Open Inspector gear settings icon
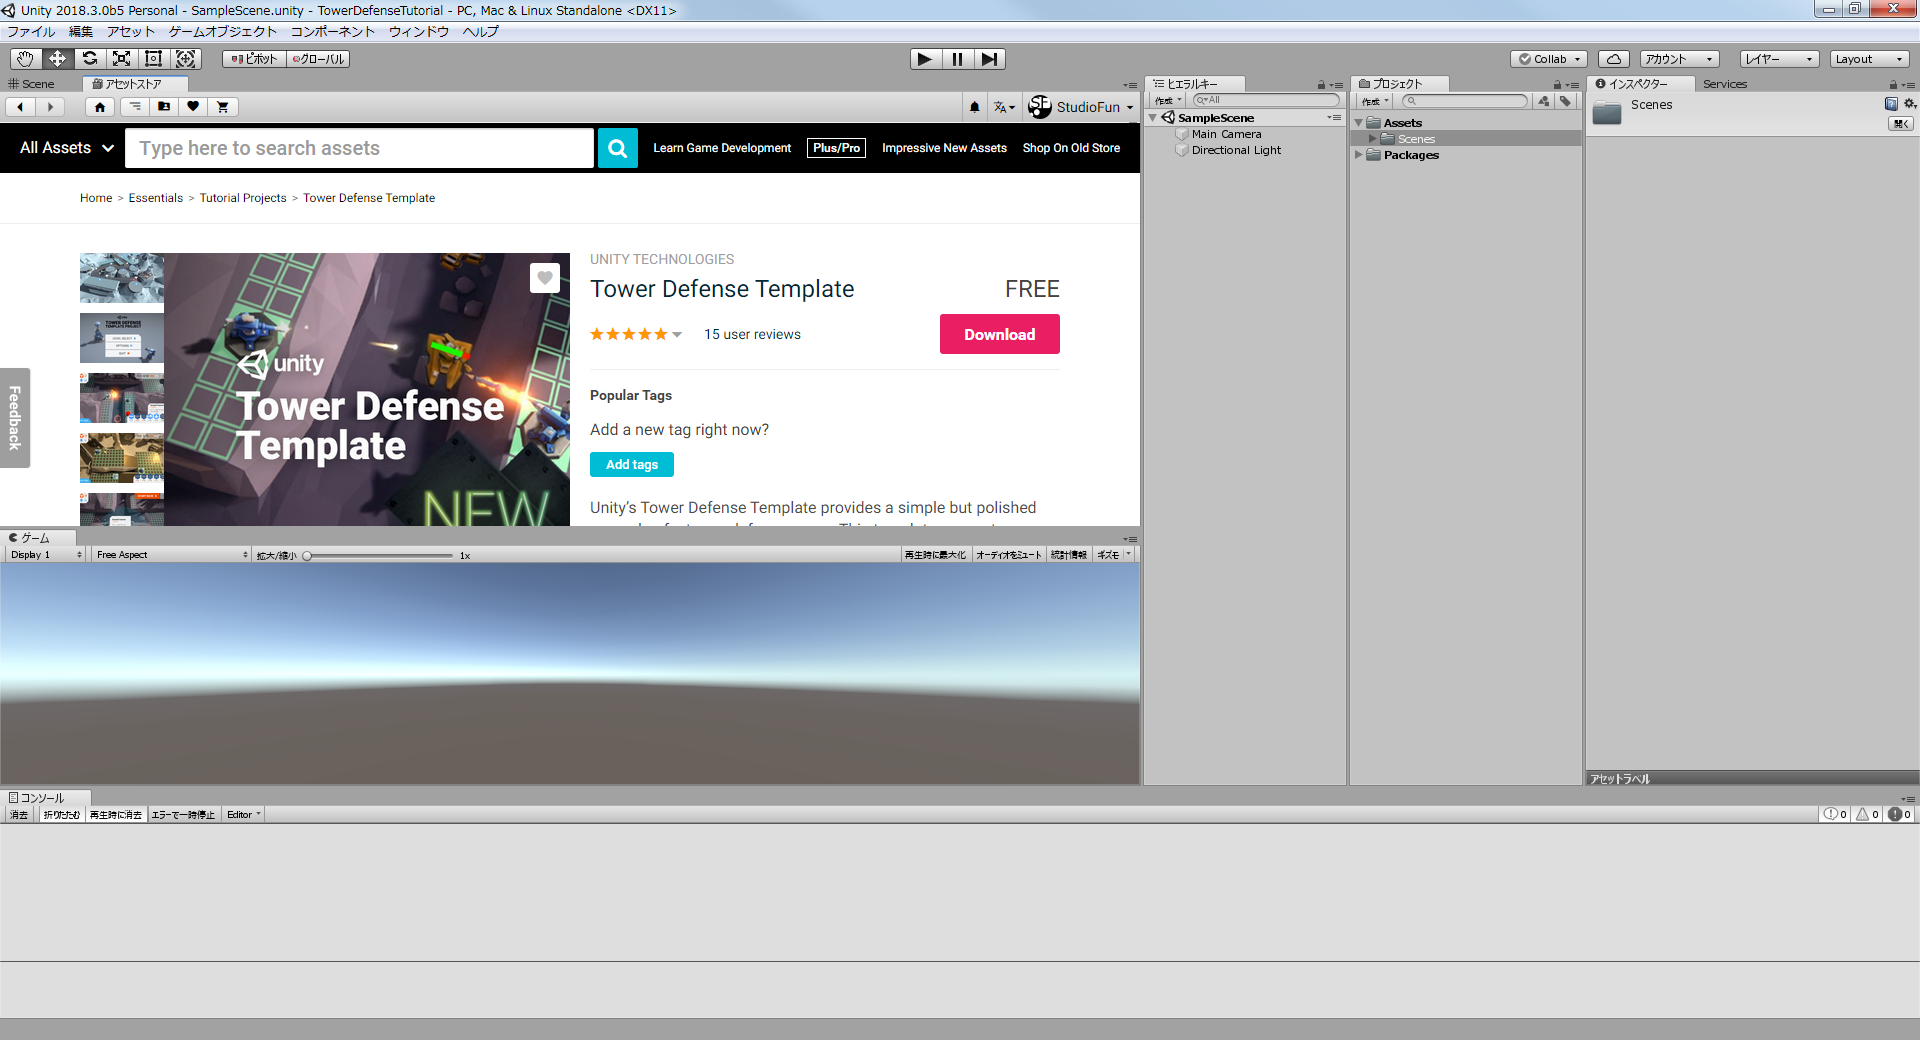Screen dimensions: 1920x1040 (1909, 104)
